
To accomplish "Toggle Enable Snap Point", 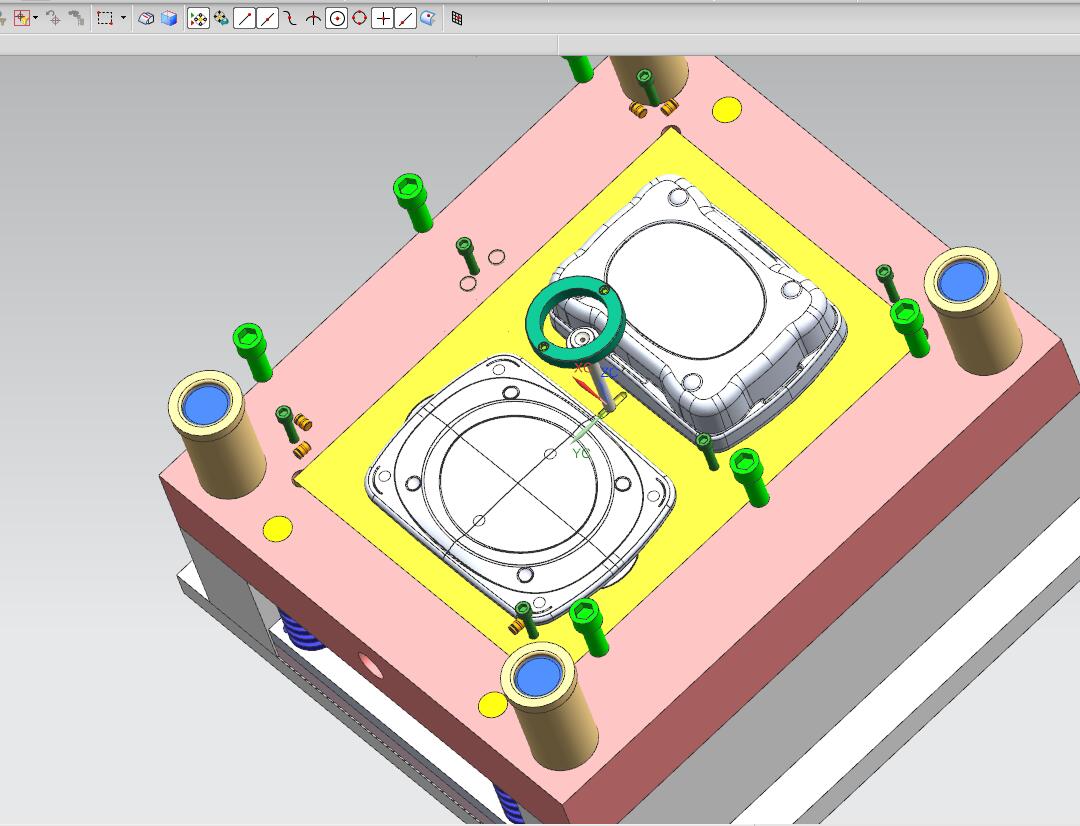I will [198, 19].
